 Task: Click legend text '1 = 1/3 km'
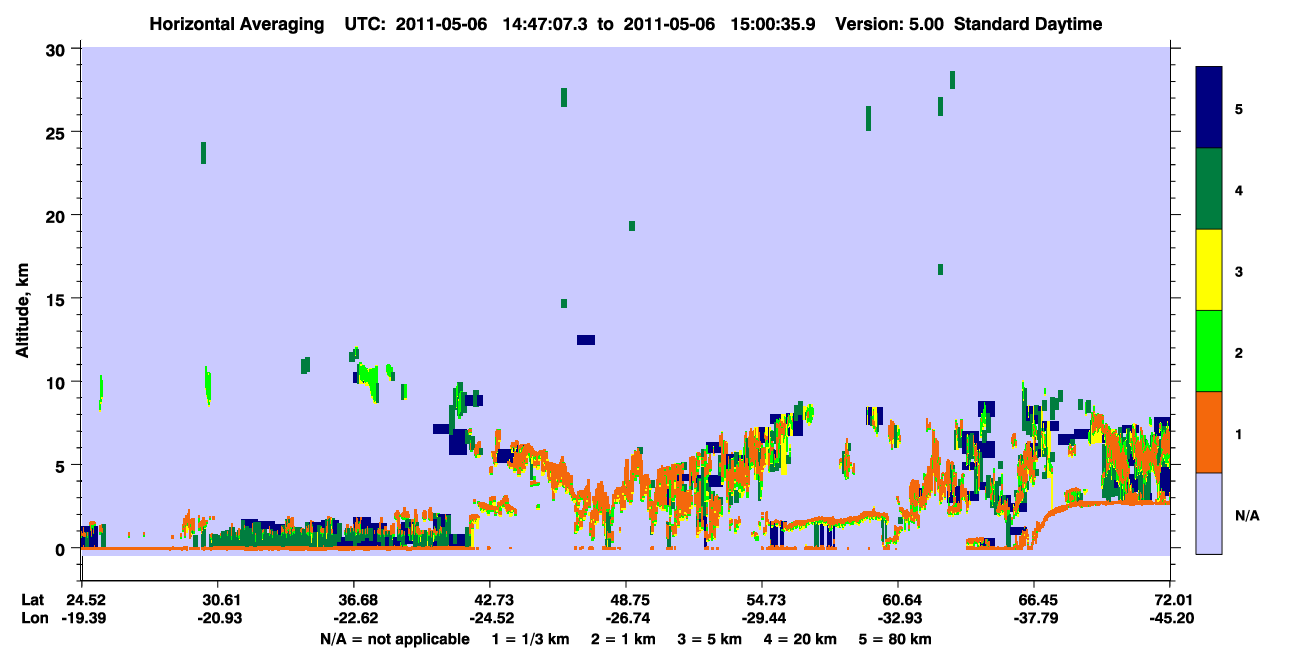click(x=530, y=639)
